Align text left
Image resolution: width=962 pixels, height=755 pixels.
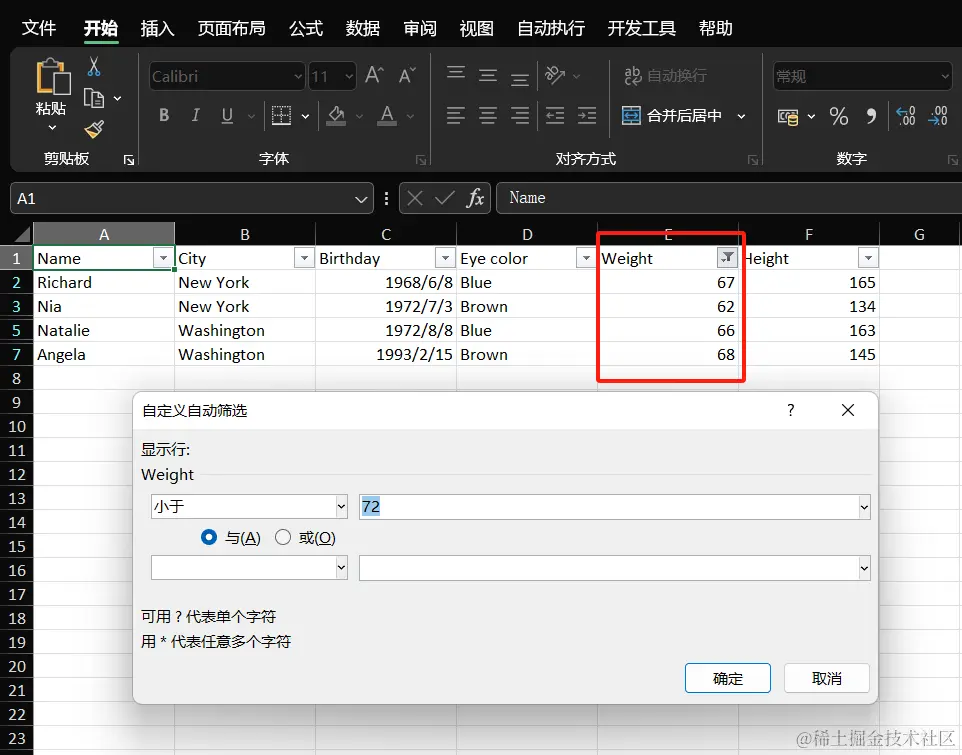pos(456,115)
